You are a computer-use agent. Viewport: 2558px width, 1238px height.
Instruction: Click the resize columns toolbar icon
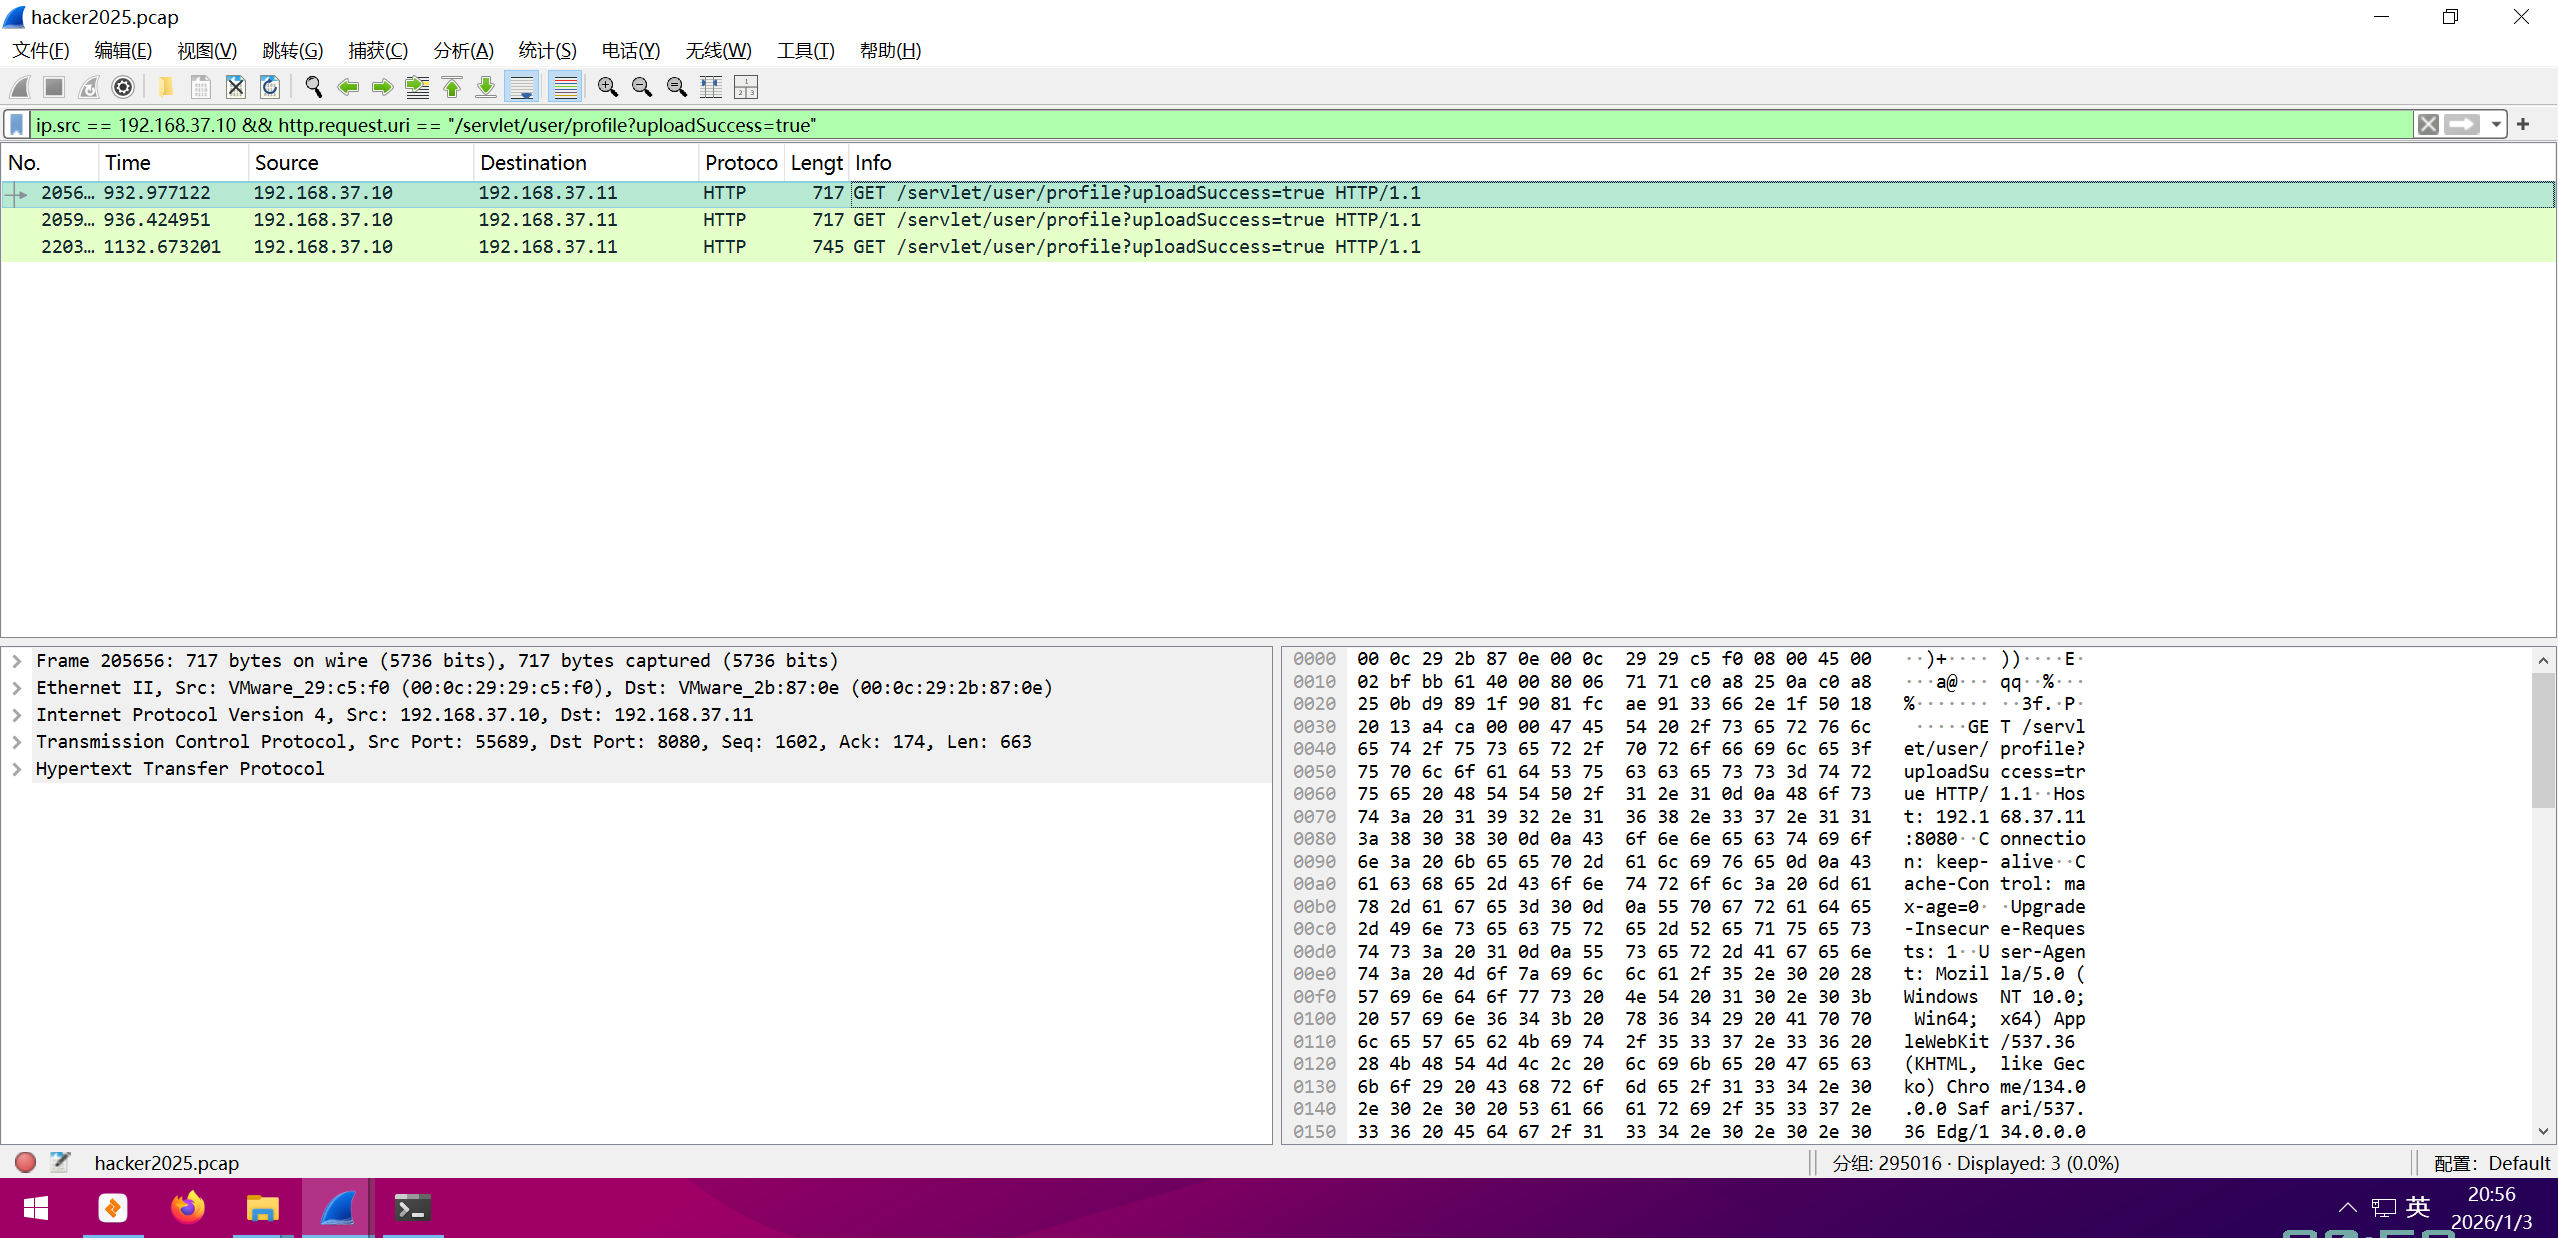(711, 88)
